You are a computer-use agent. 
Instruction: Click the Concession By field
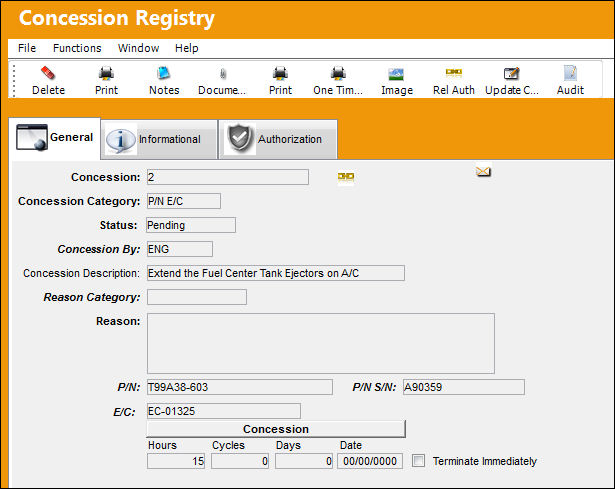click(180, 249)
